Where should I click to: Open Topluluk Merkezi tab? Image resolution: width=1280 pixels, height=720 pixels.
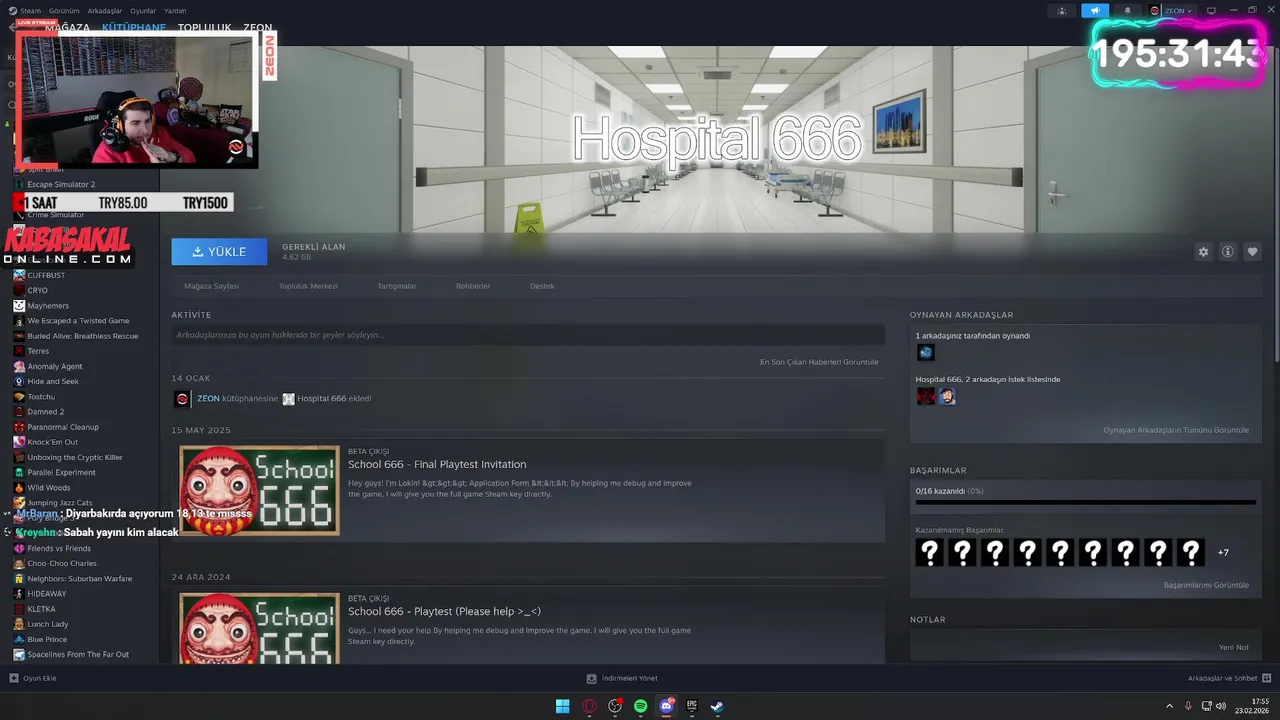(308, 286)
